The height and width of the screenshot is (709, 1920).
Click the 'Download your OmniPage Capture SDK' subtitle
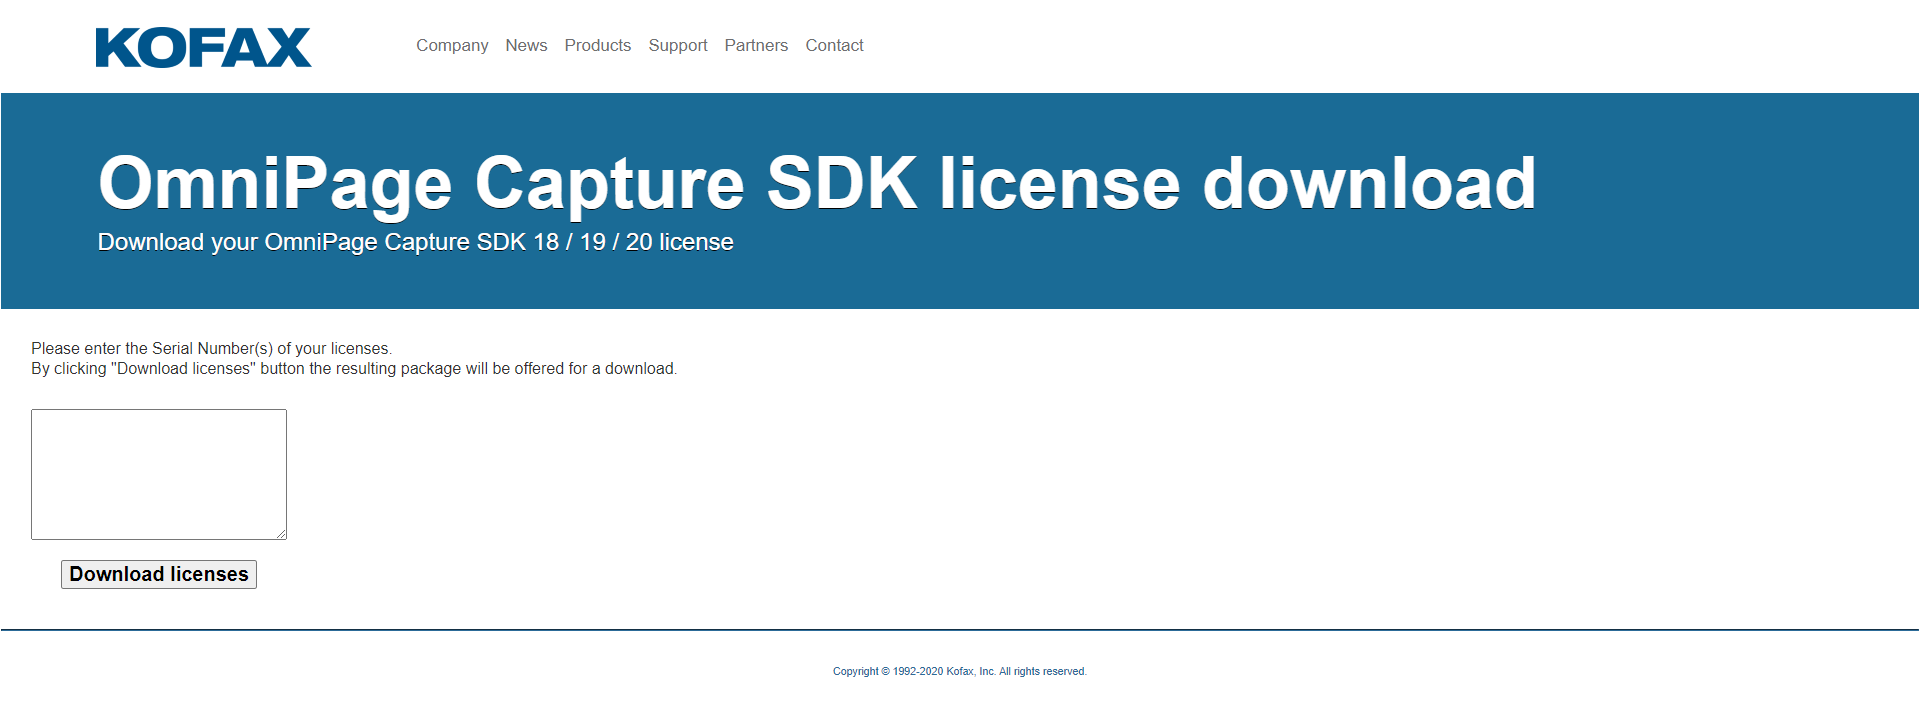416,242
